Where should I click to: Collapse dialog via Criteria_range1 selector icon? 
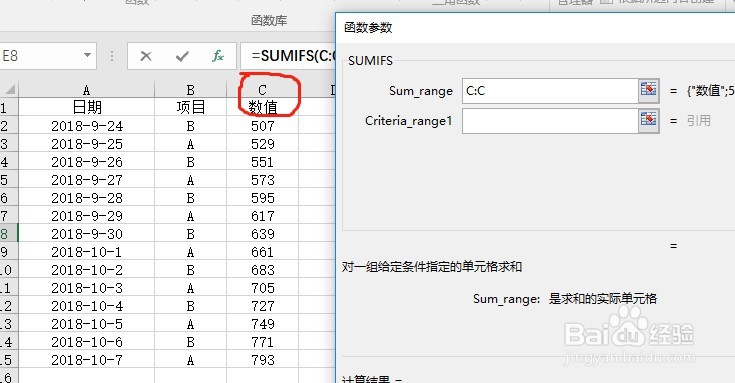[x=649, y=120]
